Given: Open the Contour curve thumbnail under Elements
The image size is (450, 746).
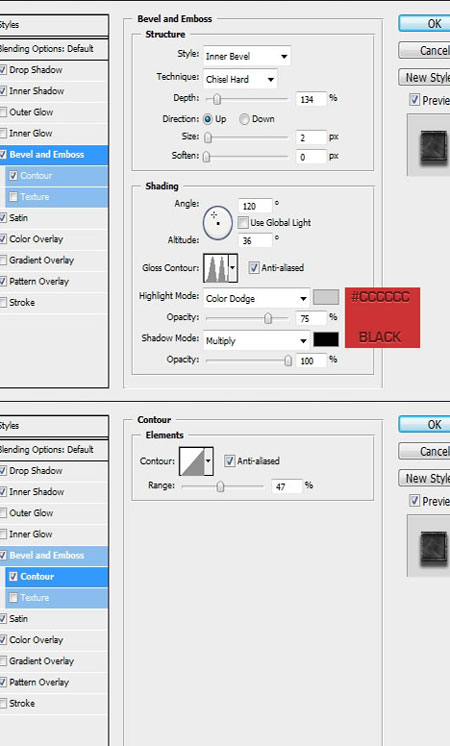Looking at the screenshot, I should (192, 461).
